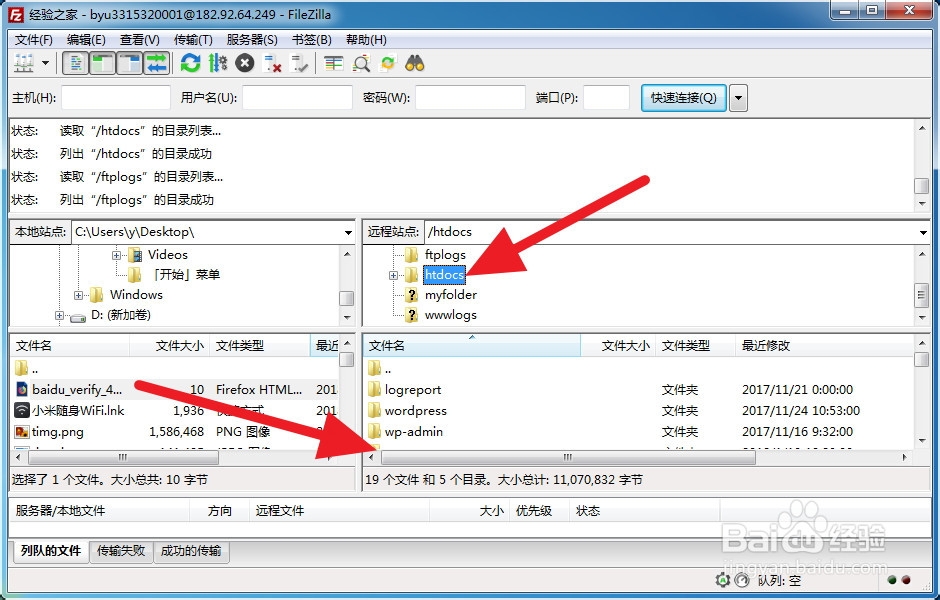Focus the 端口(P) port field

click(607, 98)
